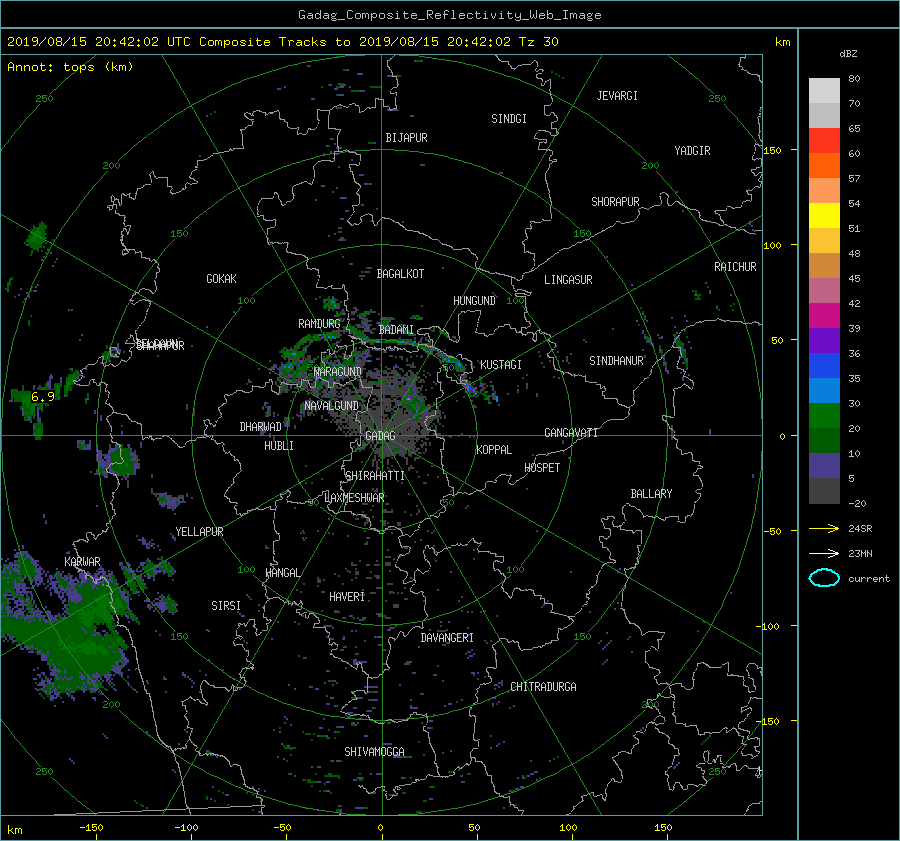Click the UTC Composite Tracks timestamp header
This screenshot has height=841, width=900.
click(282, 42)
